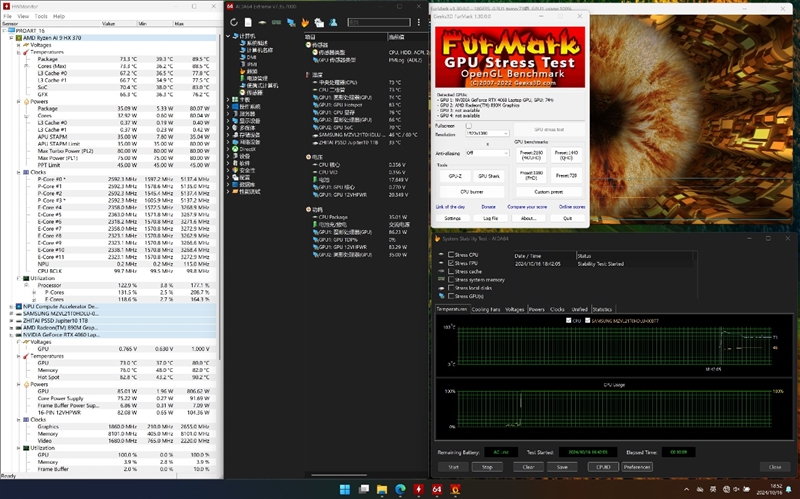Image resolution: width=800 pixels, height=499 pixels.
Task: Collapse AMD Ryzen AI 9 HX 370 node
Action: [11, 38]
